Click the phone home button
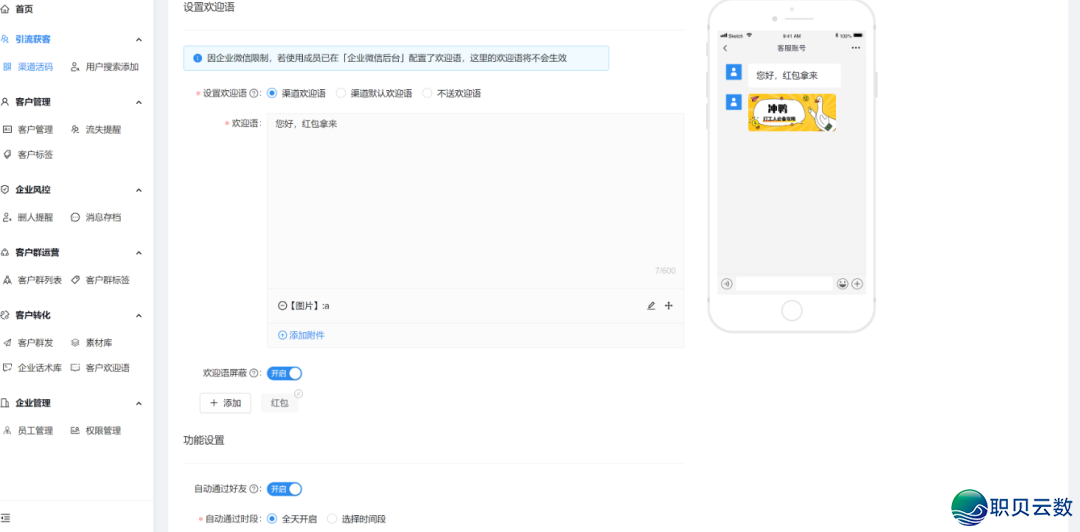 (x=791, y=310)
